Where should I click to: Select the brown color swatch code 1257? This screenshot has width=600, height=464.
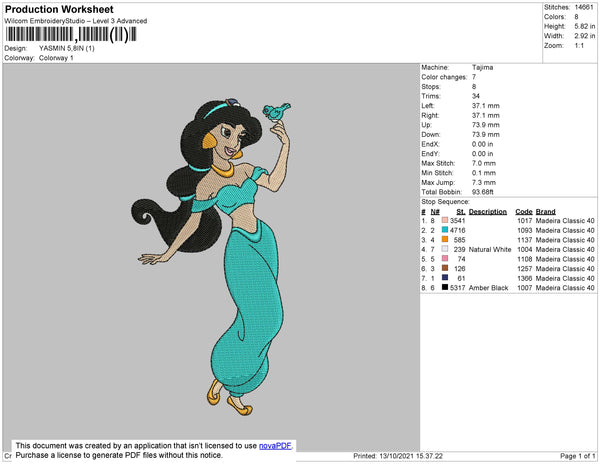(x=445, y=268)
